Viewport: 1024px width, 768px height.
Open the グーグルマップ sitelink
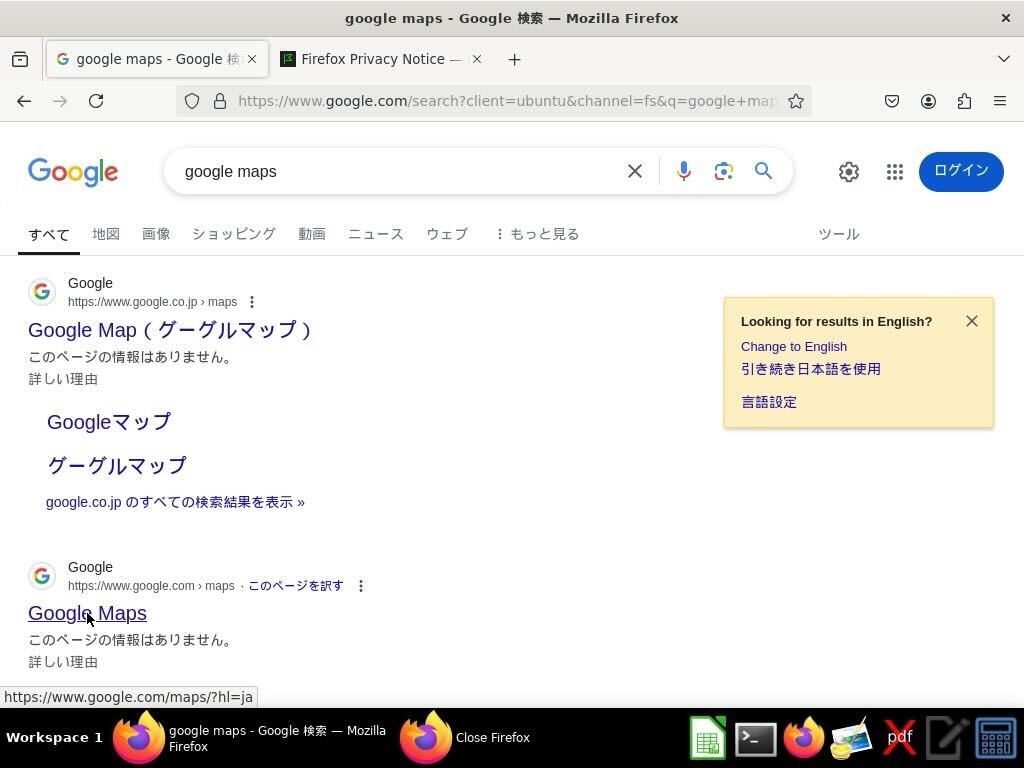[x=117, y=466]
